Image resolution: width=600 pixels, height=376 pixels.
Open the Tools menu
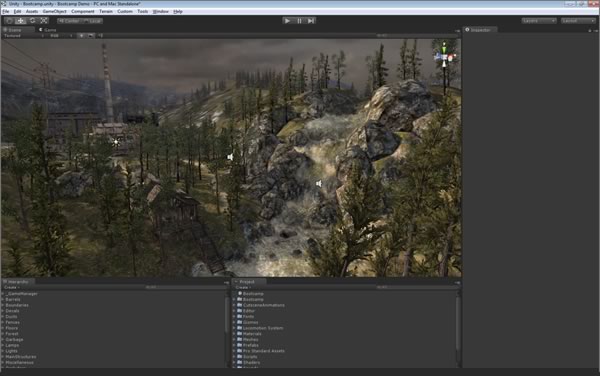pos(142,11)
